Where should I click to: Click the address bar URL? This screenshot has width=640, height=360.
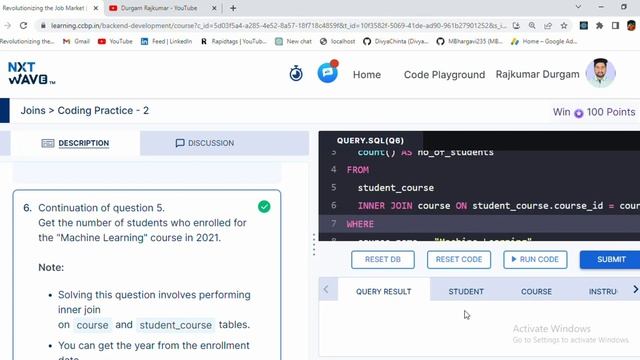[278, 25]
